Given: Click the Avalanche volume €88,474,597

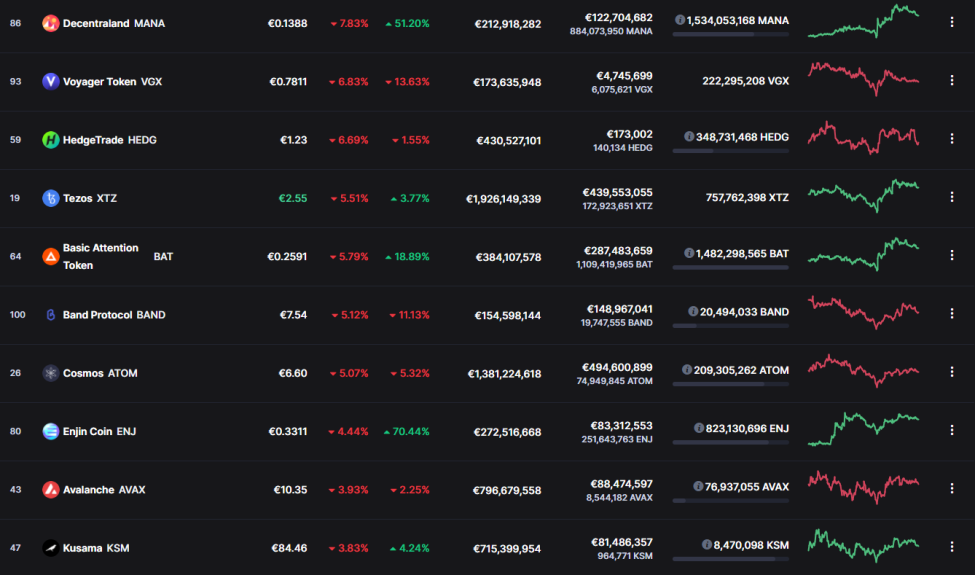Looking at the screenshot, I should point(621,484).
